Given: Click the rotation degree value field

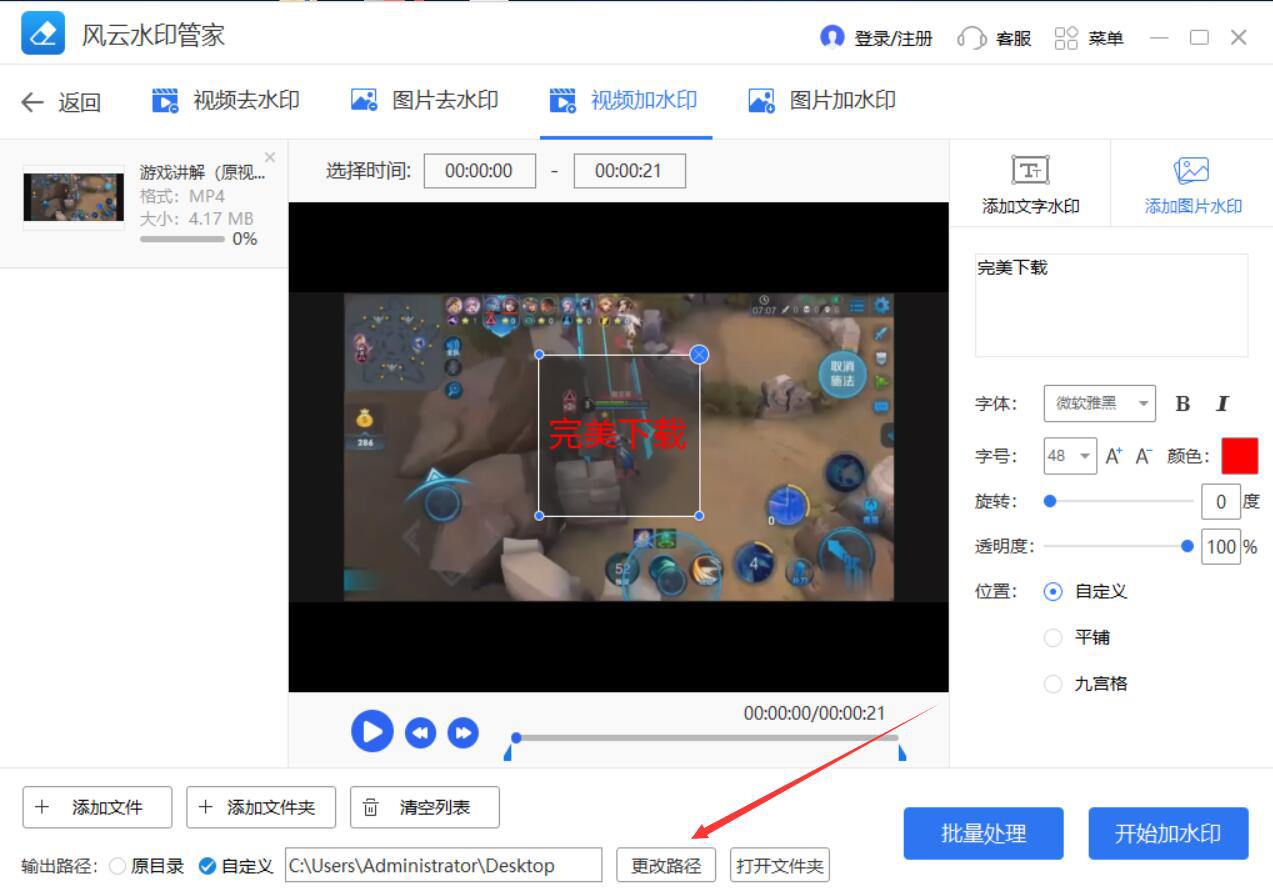Looking at the screenshot, I should (1220, 501).
